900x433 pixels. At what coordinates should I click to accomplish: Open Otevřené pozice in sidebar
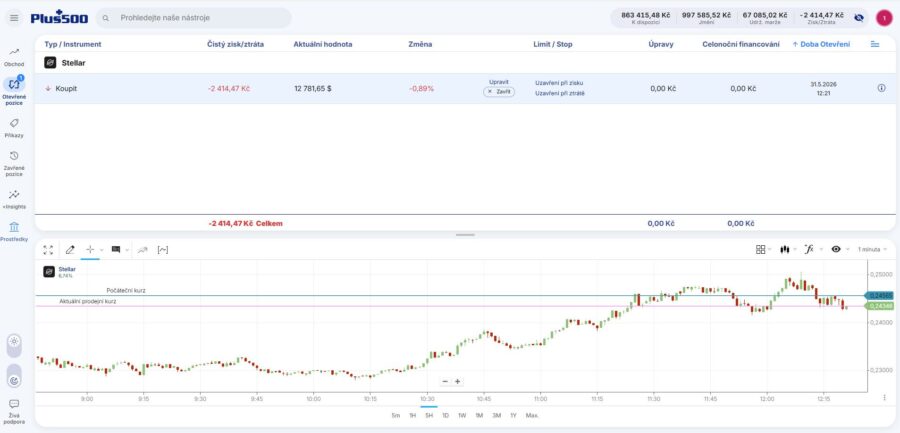[14, 91]
